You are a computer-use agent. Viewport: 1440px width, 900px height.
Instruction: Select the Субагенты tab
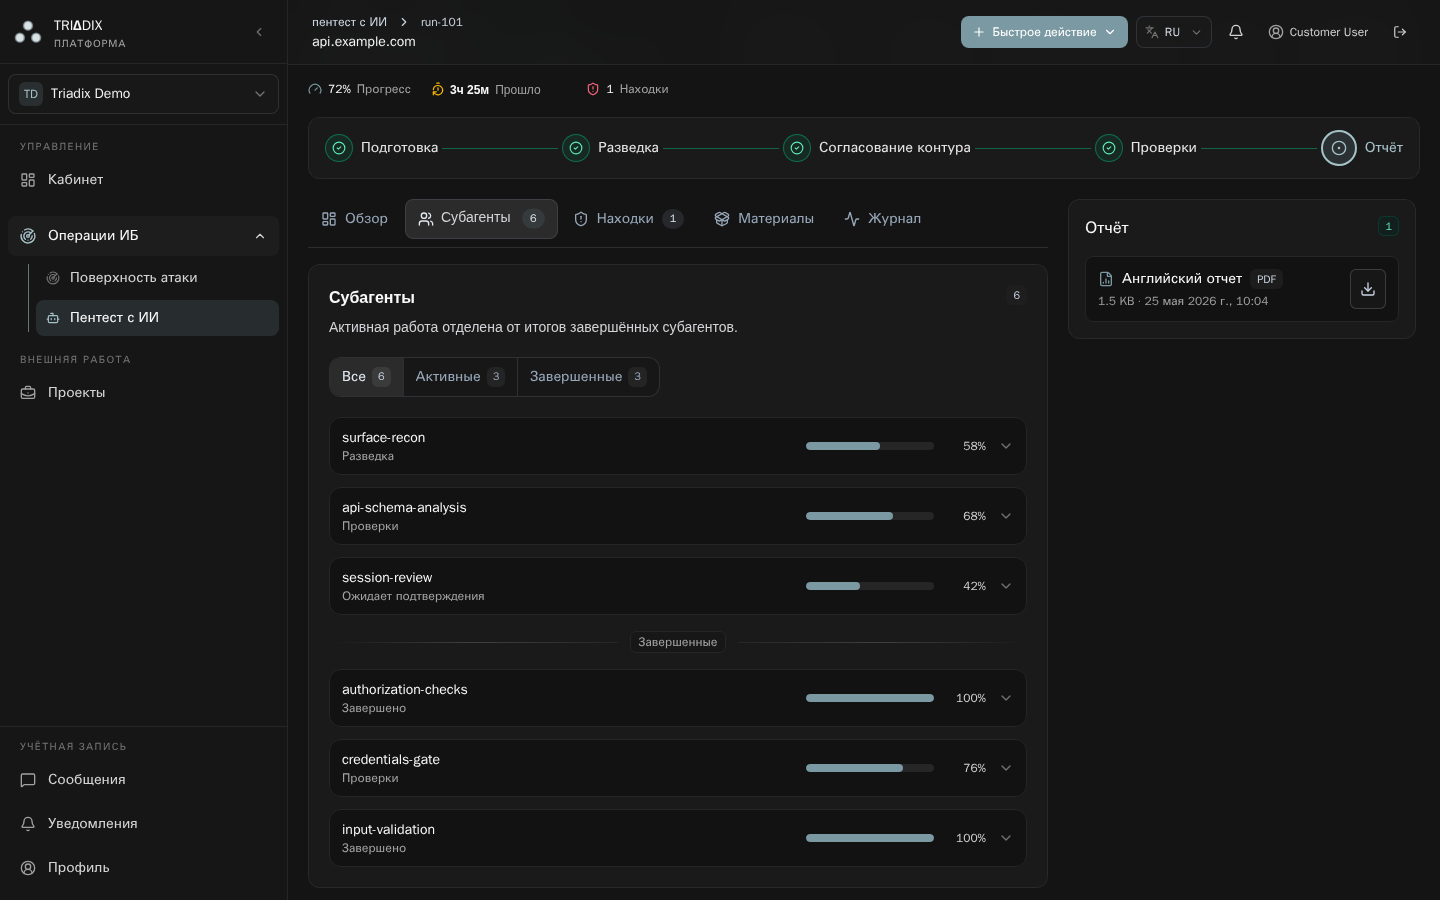(481, 219)
